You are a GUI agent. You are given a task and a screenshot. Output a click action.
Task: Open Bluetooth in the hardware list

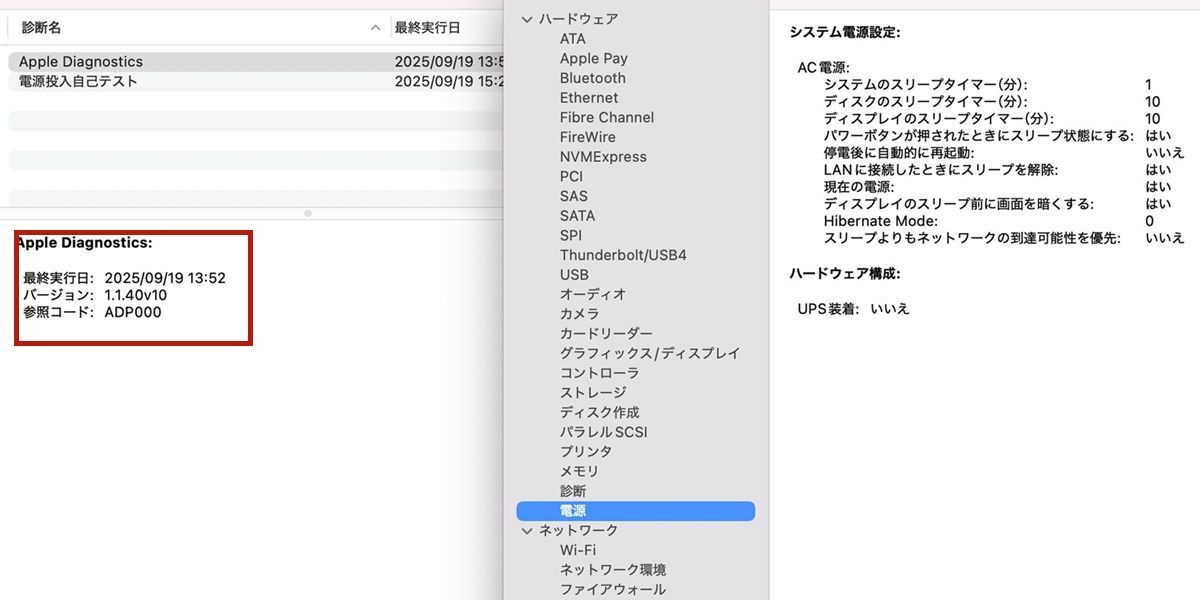click(592, 78)
